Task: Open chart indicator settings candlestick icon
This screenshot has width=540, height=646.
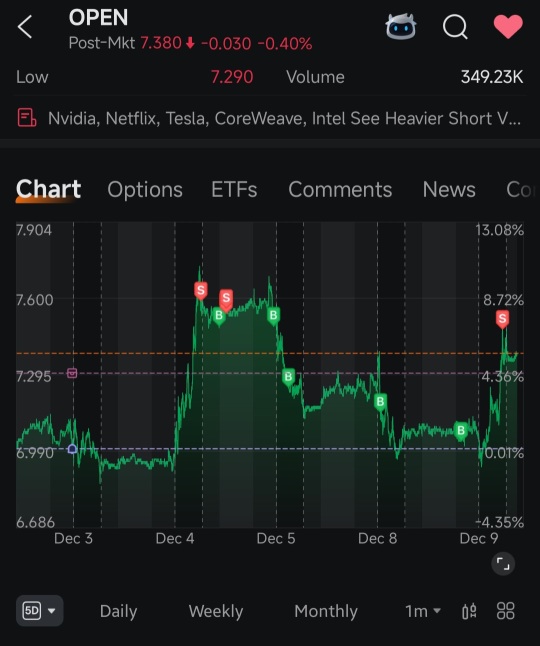Action: 469,611
